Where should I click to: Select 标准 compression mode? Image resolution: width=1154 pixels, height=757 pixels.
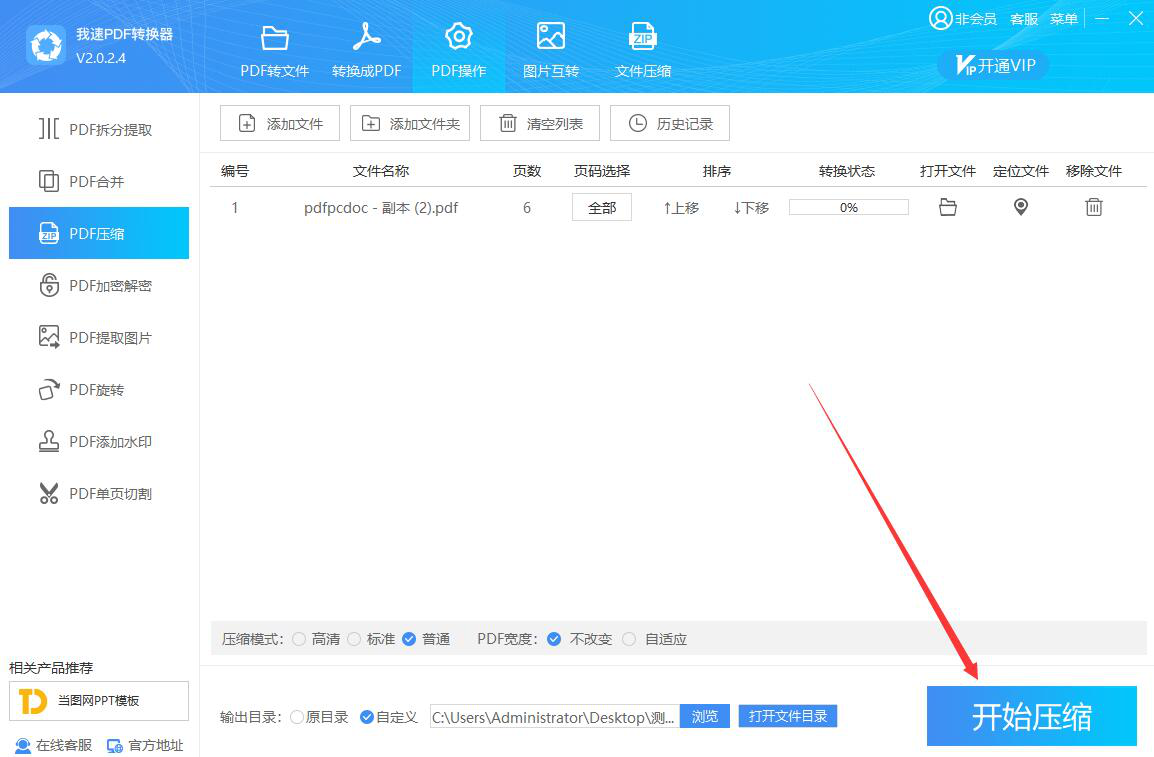click(x=354, y=639)
